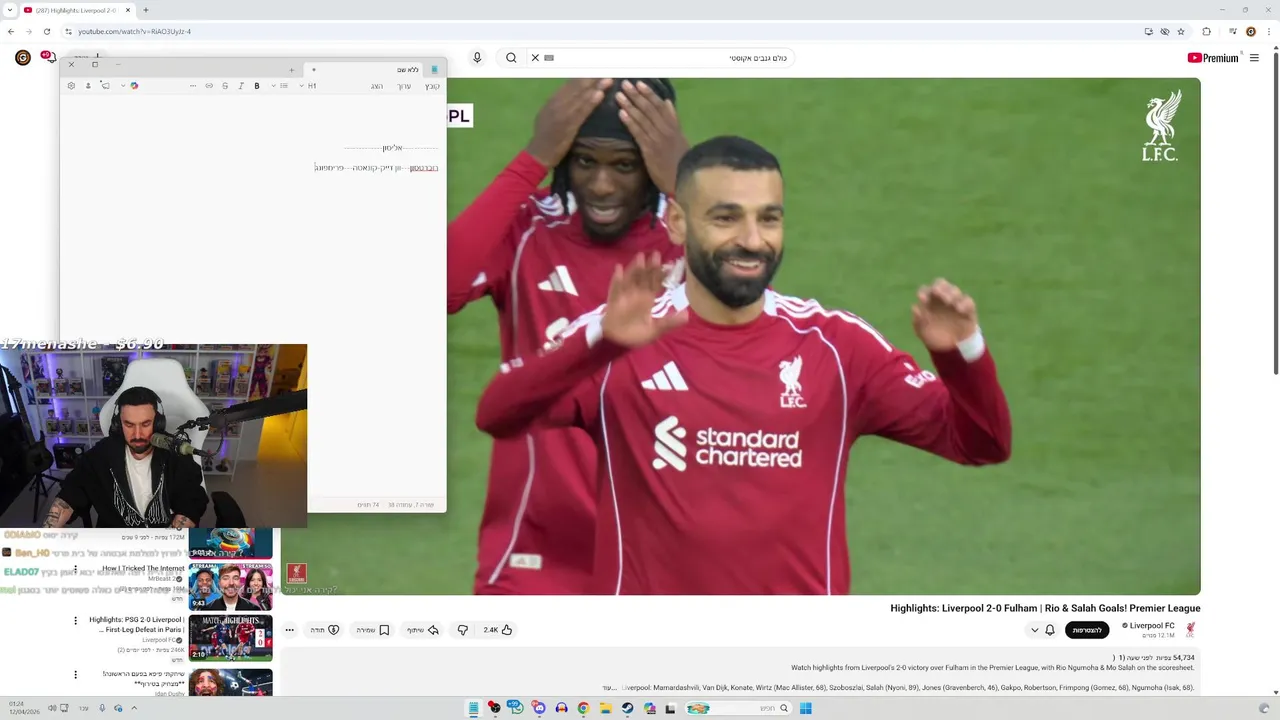Open PSG 2-0 Liverpool highlights thumbnail
This screenshot has width=1280, height=720.
230,638
